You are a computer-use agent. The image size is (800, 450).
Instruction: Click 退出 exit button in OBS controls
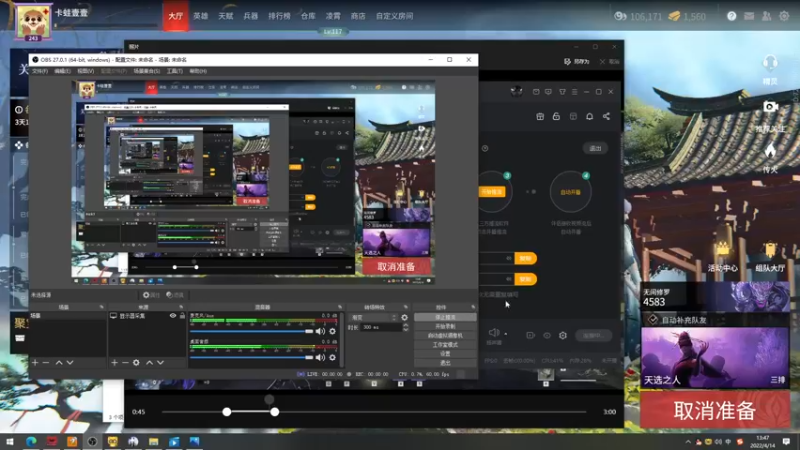pos(445,363)
